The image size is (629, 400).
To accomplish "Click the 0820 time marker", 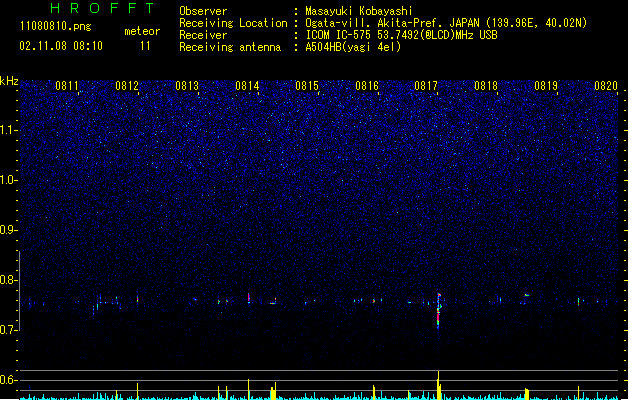I will click(x=606, y=86).
